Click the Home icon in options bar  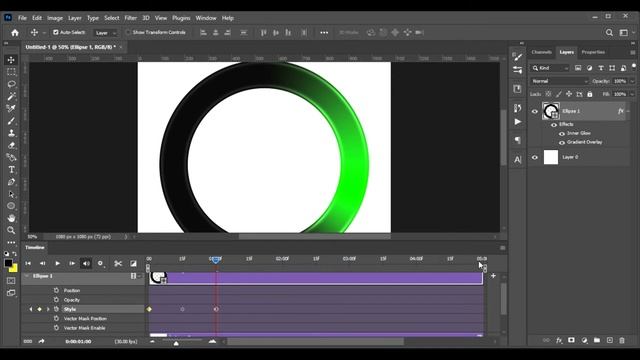point(15,33)
